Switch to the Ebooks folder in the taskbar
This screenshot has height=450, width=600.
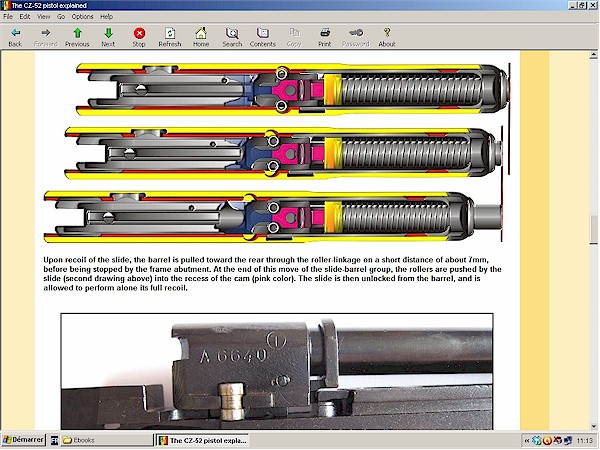[x=107, y=440]
